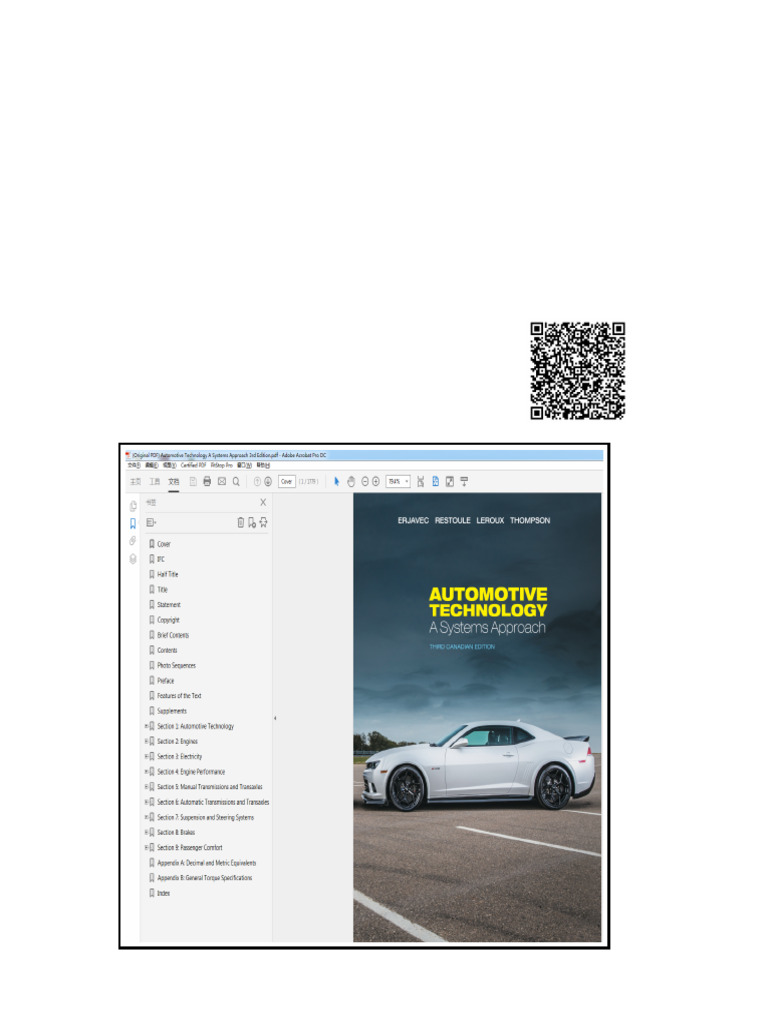
Task: Select the arrow selection tool
Action: pos(336,481)
